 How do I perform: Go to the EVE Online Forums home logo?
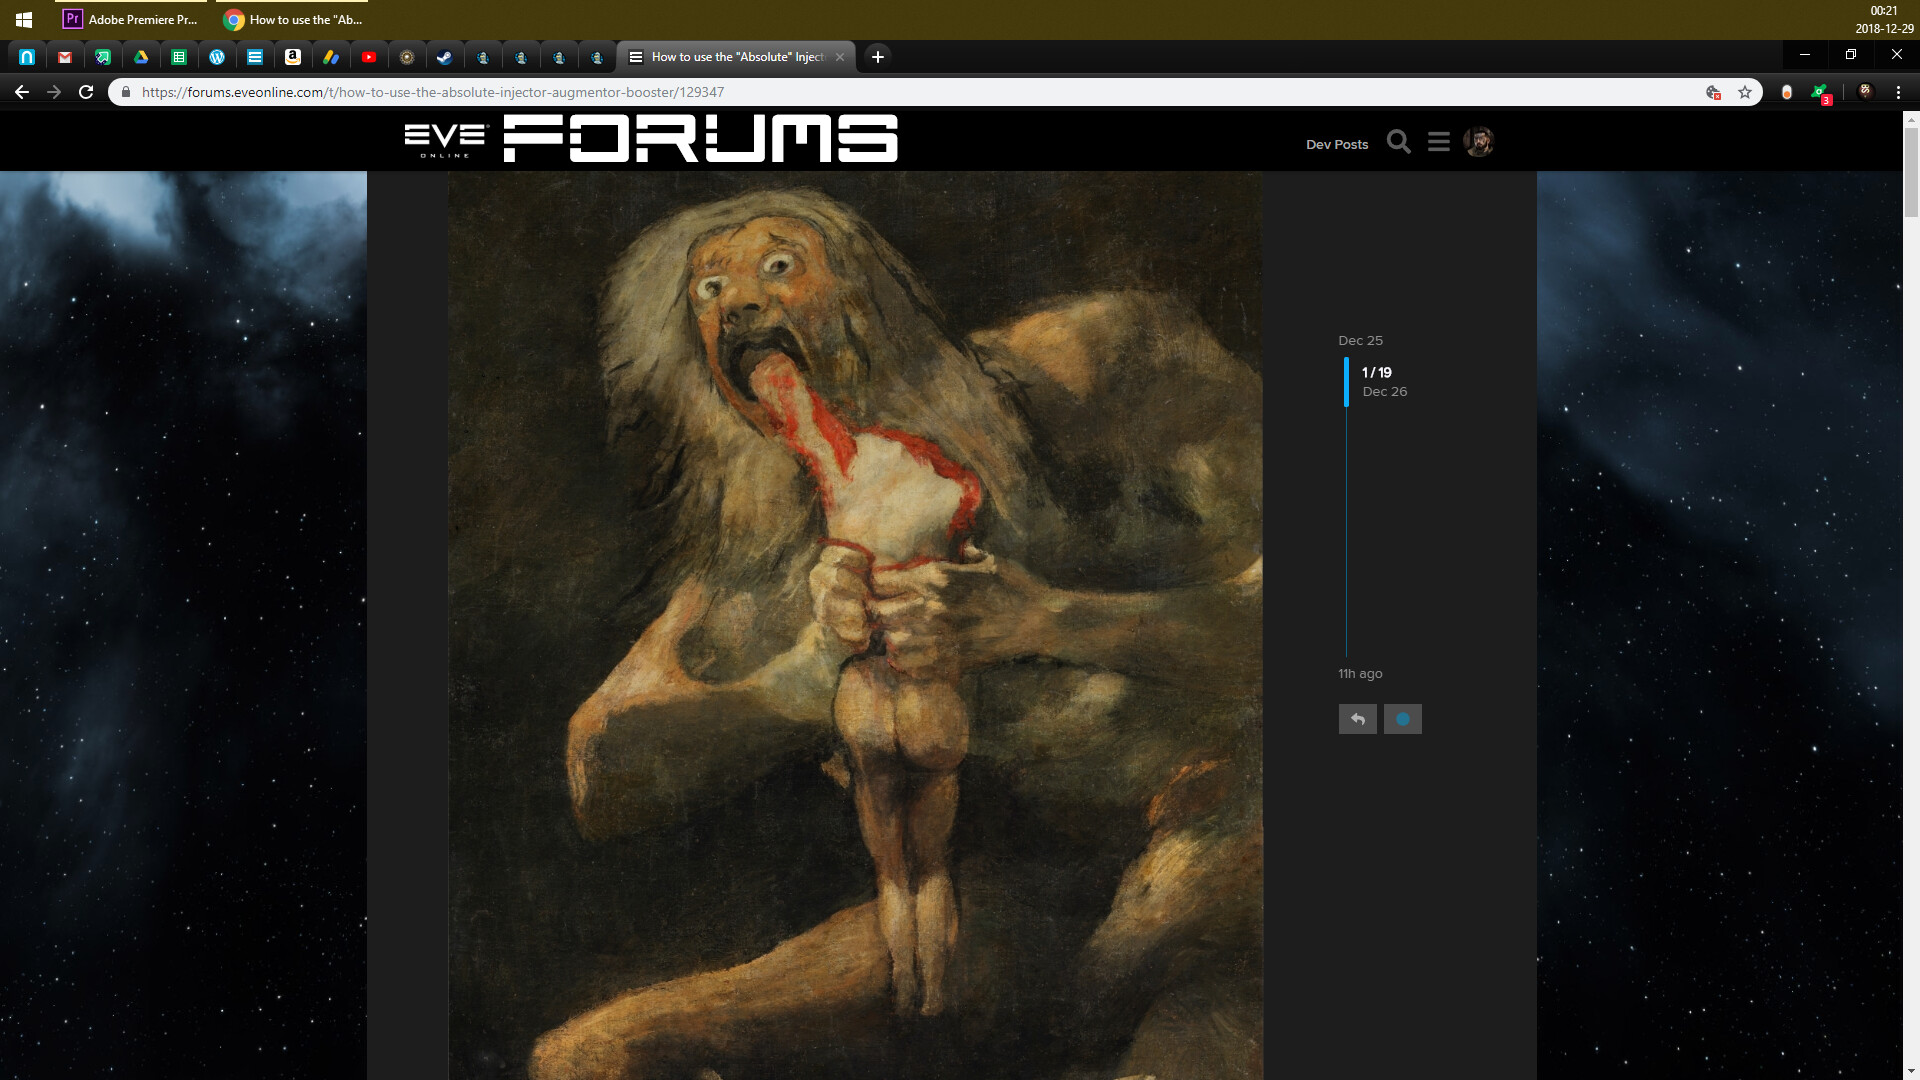click(651, 138)
